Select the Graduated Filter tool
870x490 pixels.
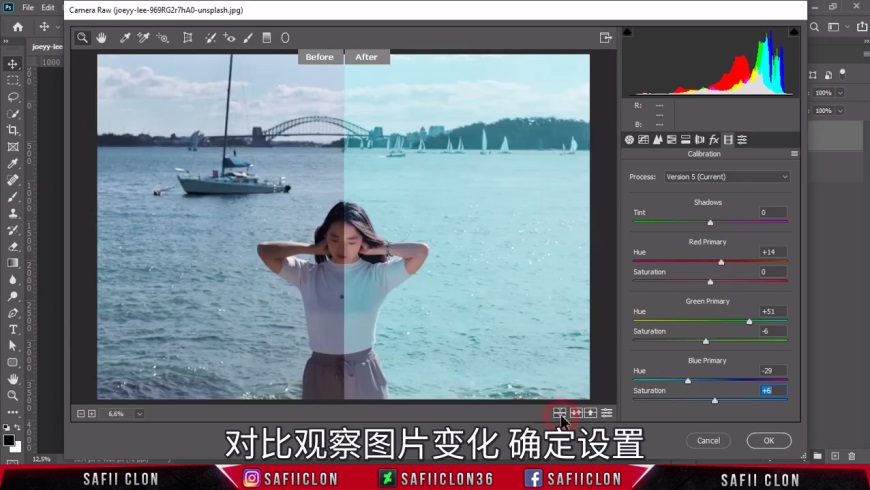[x=267, y=38]
